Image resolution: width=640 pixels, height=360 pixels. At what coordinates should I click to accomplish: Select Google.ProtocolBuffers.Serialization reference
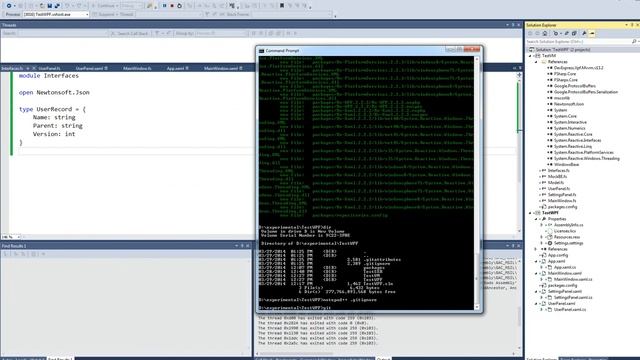click(x=586, y=92)
